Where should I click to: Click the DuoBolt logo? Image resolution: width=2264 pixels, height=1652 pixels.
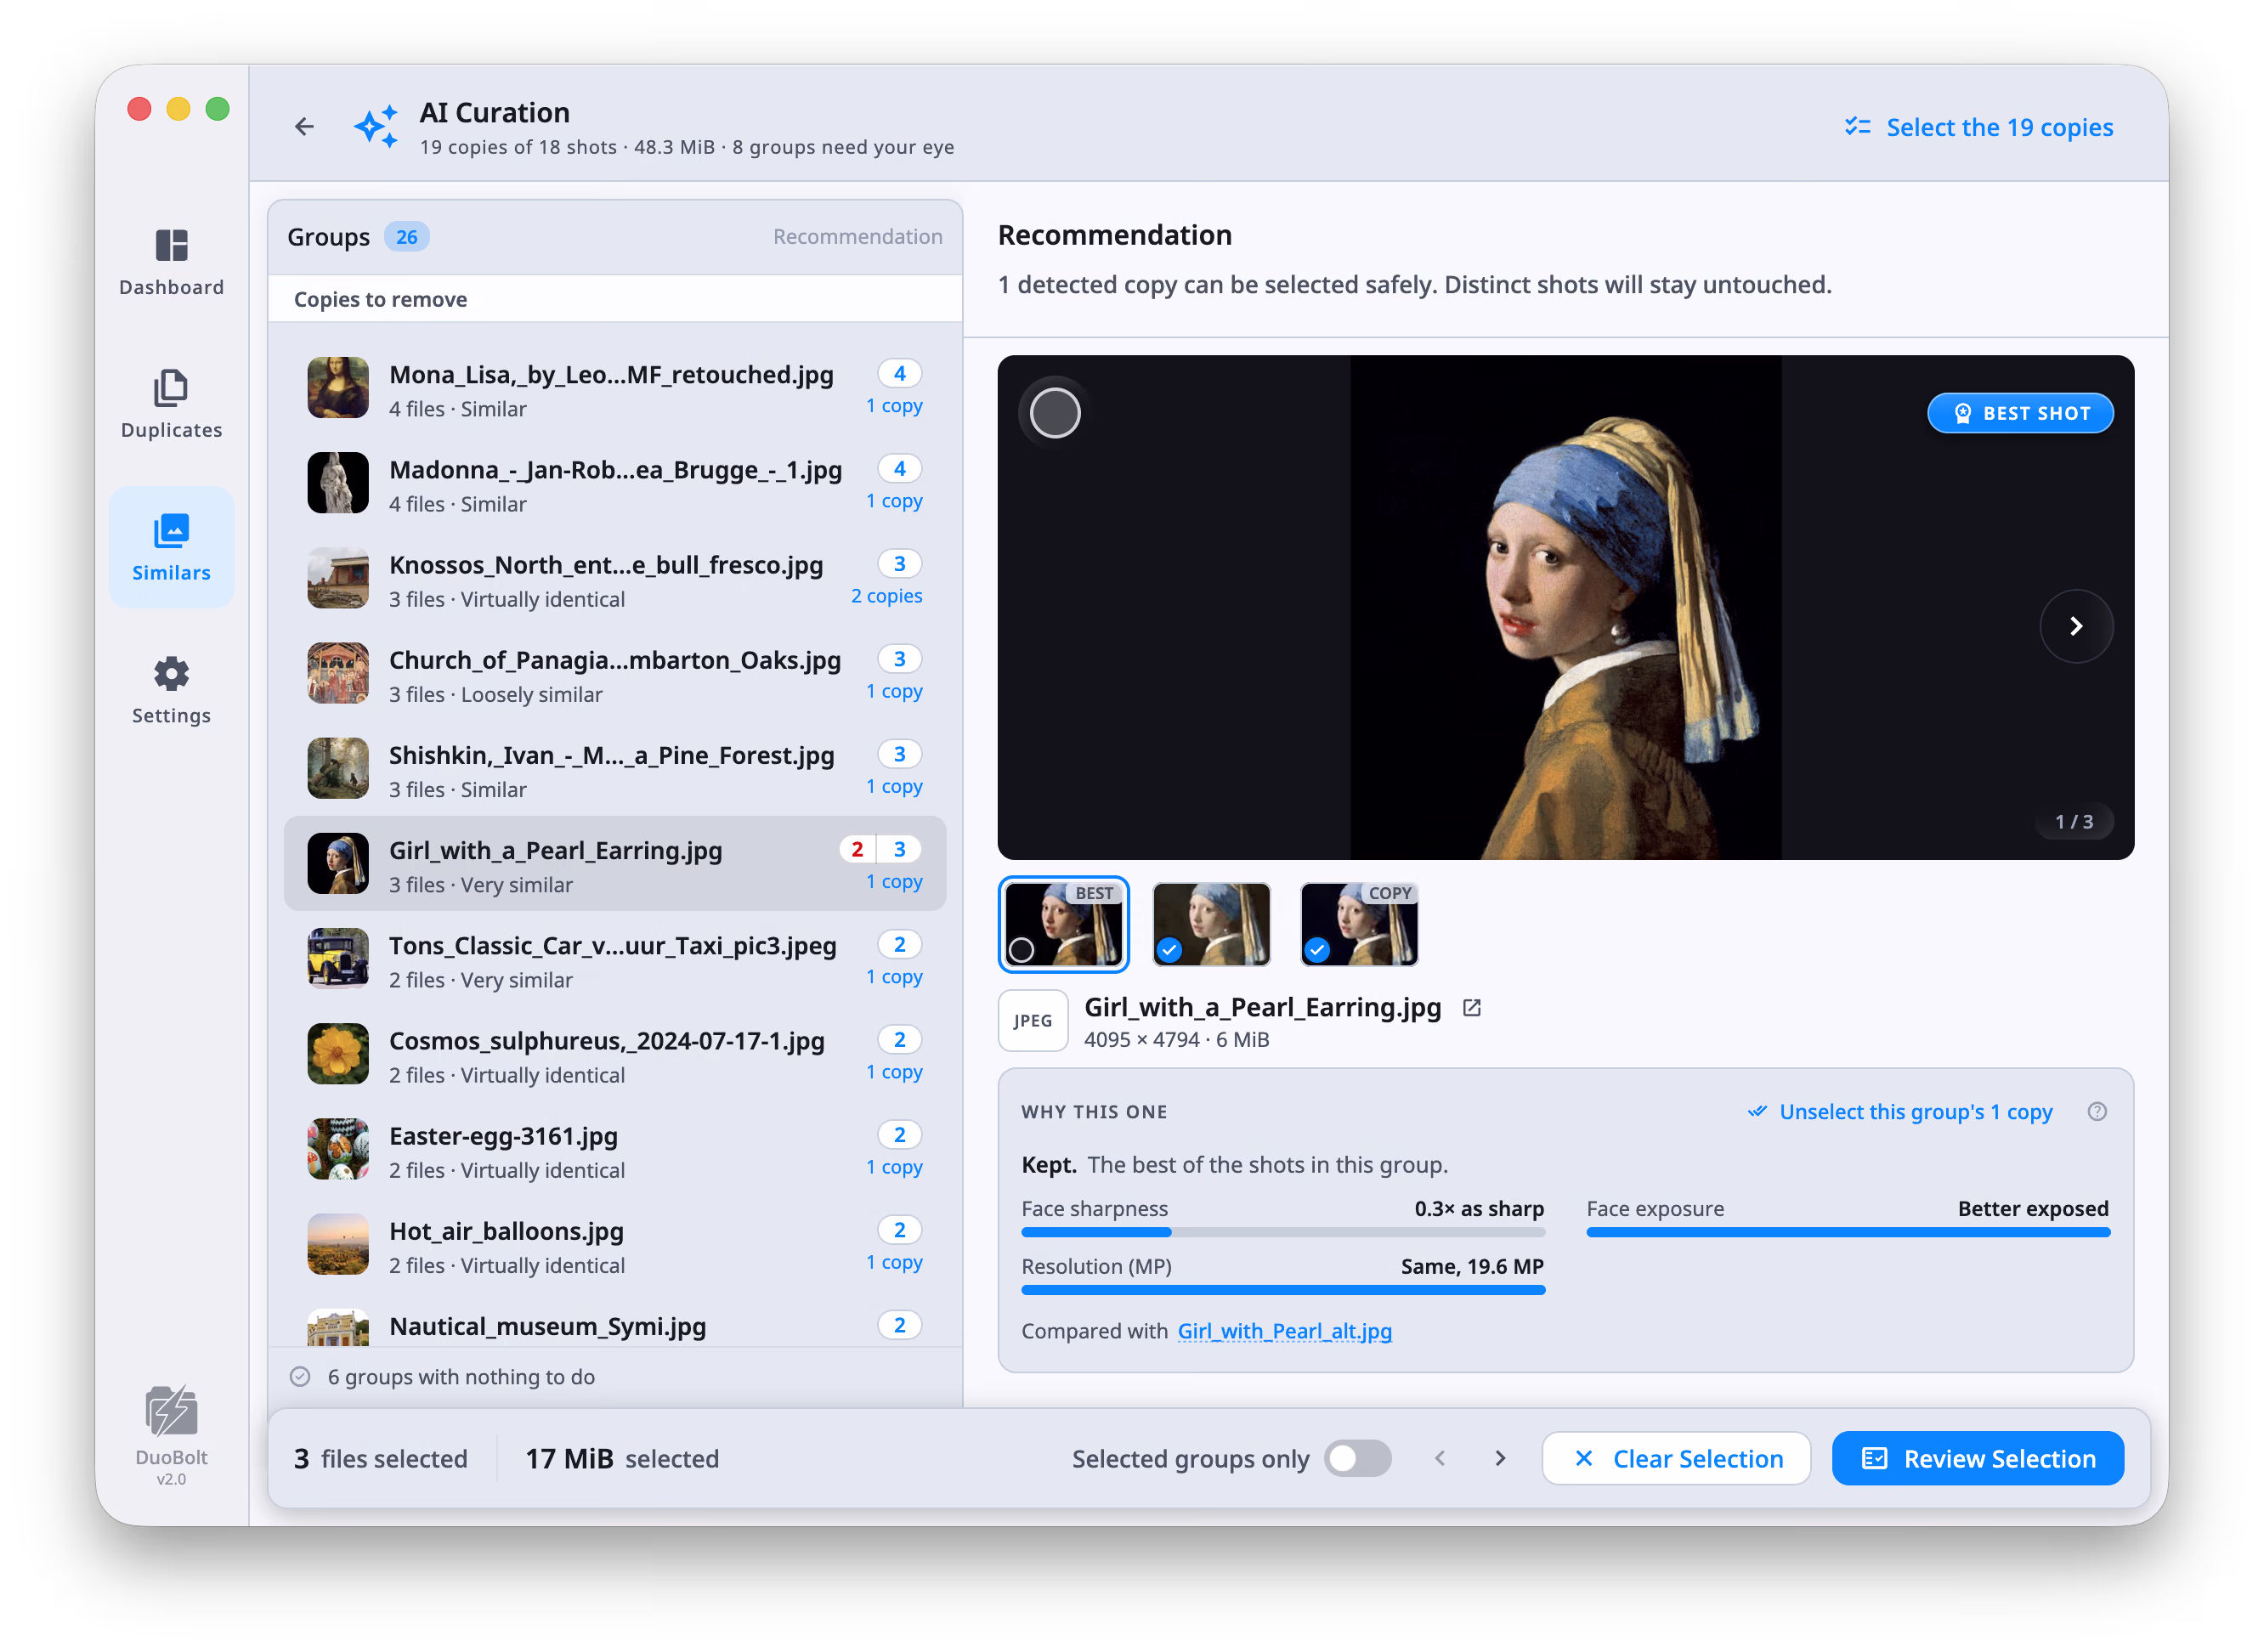click(171, 1411)
